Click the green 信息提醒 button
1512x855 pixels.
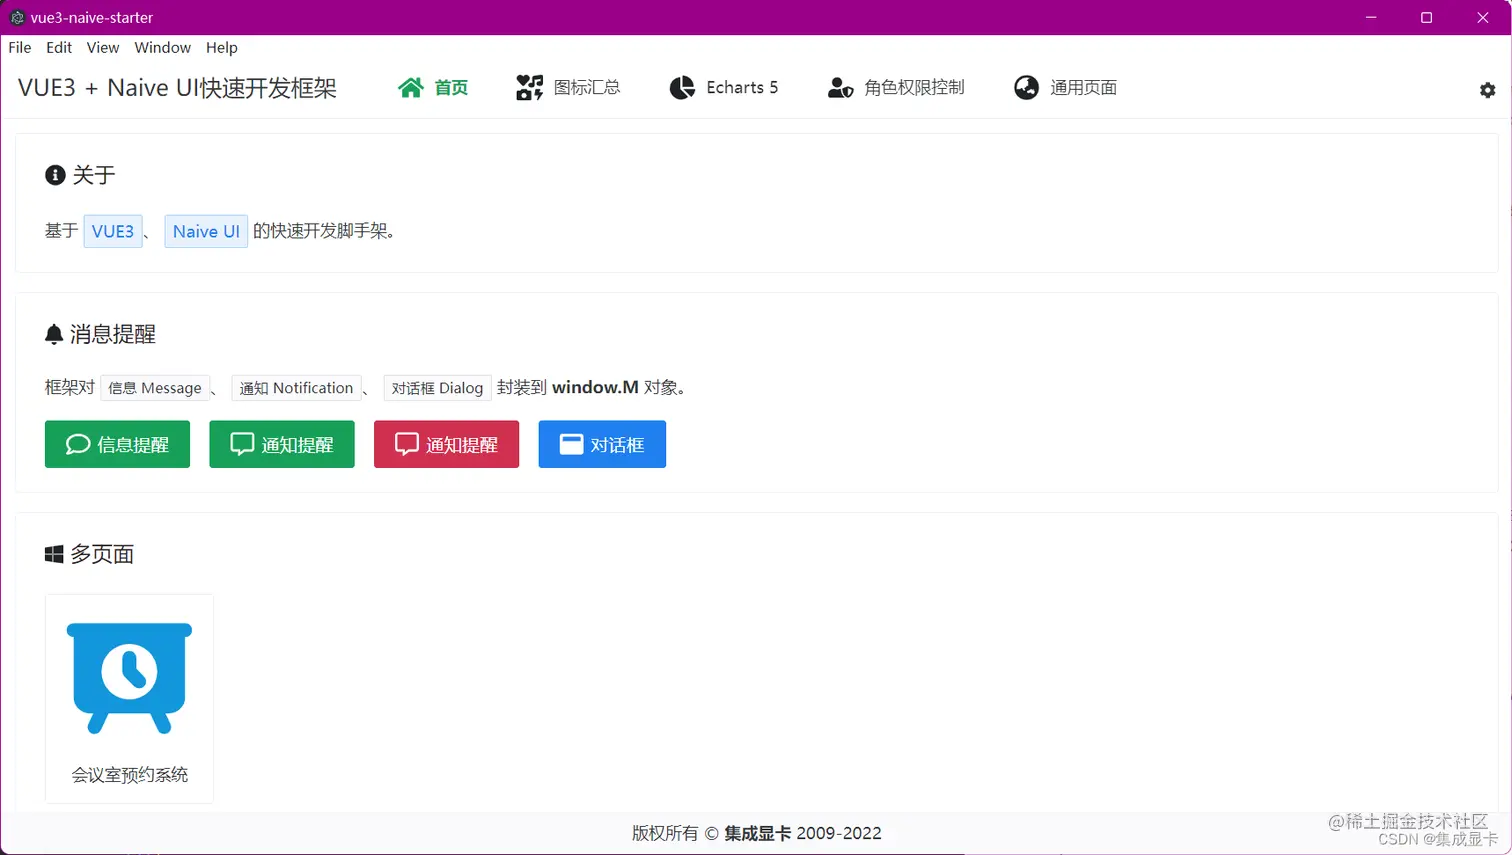[x=117, y=443]
